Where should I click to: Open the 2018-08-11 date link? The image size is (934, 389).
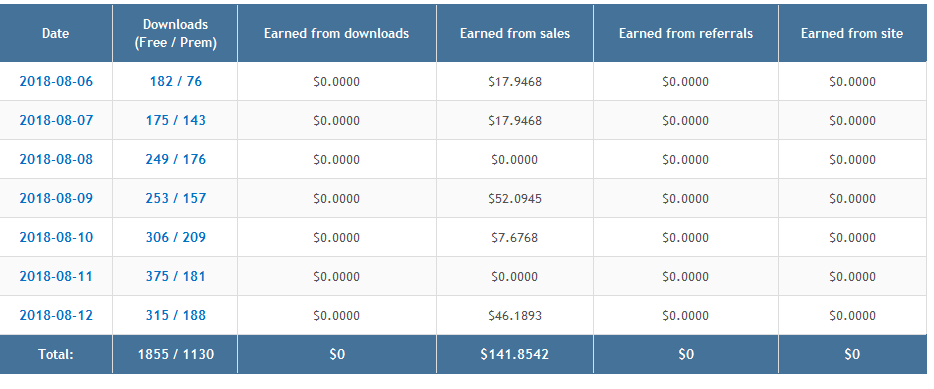(56, 276)
